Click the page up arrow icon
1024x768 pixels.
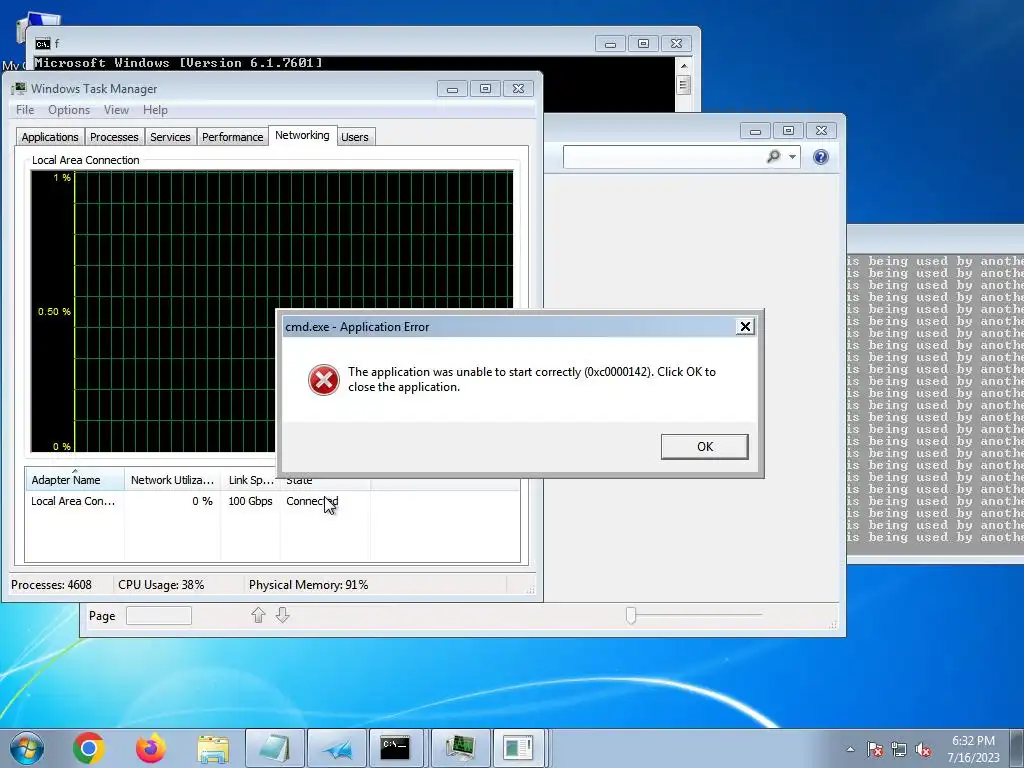point(258,615)
